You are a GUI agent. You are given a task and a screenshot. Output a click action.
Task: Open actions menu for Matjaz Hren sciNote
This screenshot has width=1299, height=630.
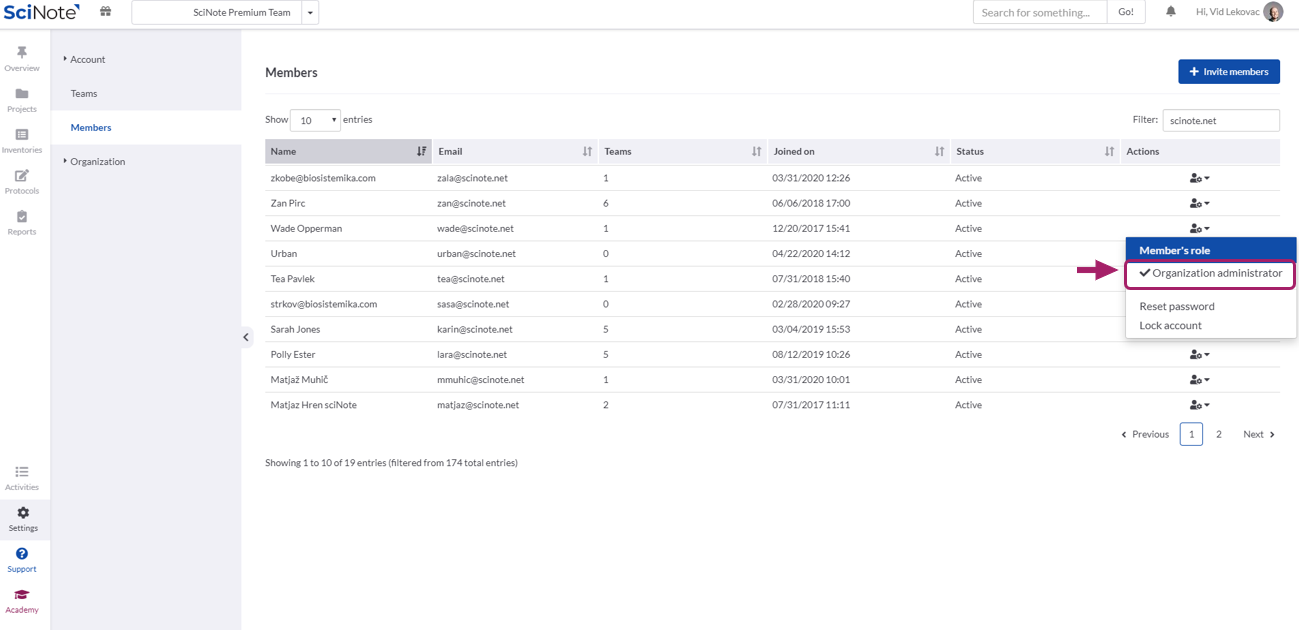click(x=1200, y=405)
